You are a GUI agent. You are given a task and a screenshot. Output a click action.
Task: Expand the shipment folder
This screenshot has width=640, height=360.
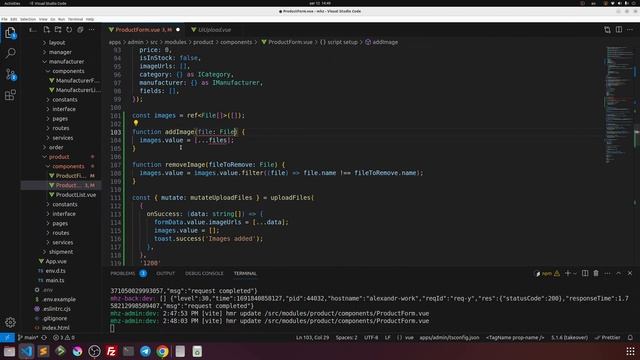point(61,252)
